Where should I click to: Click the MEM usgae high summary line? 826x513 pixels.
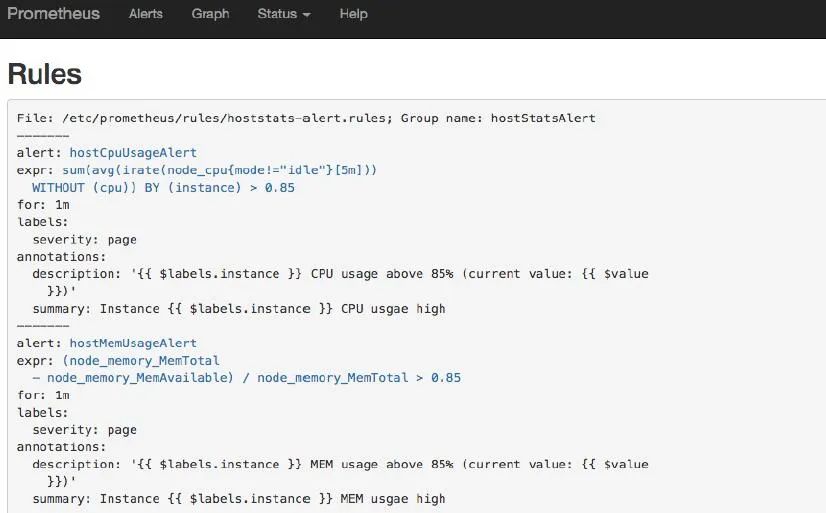[x=239, y=498]
